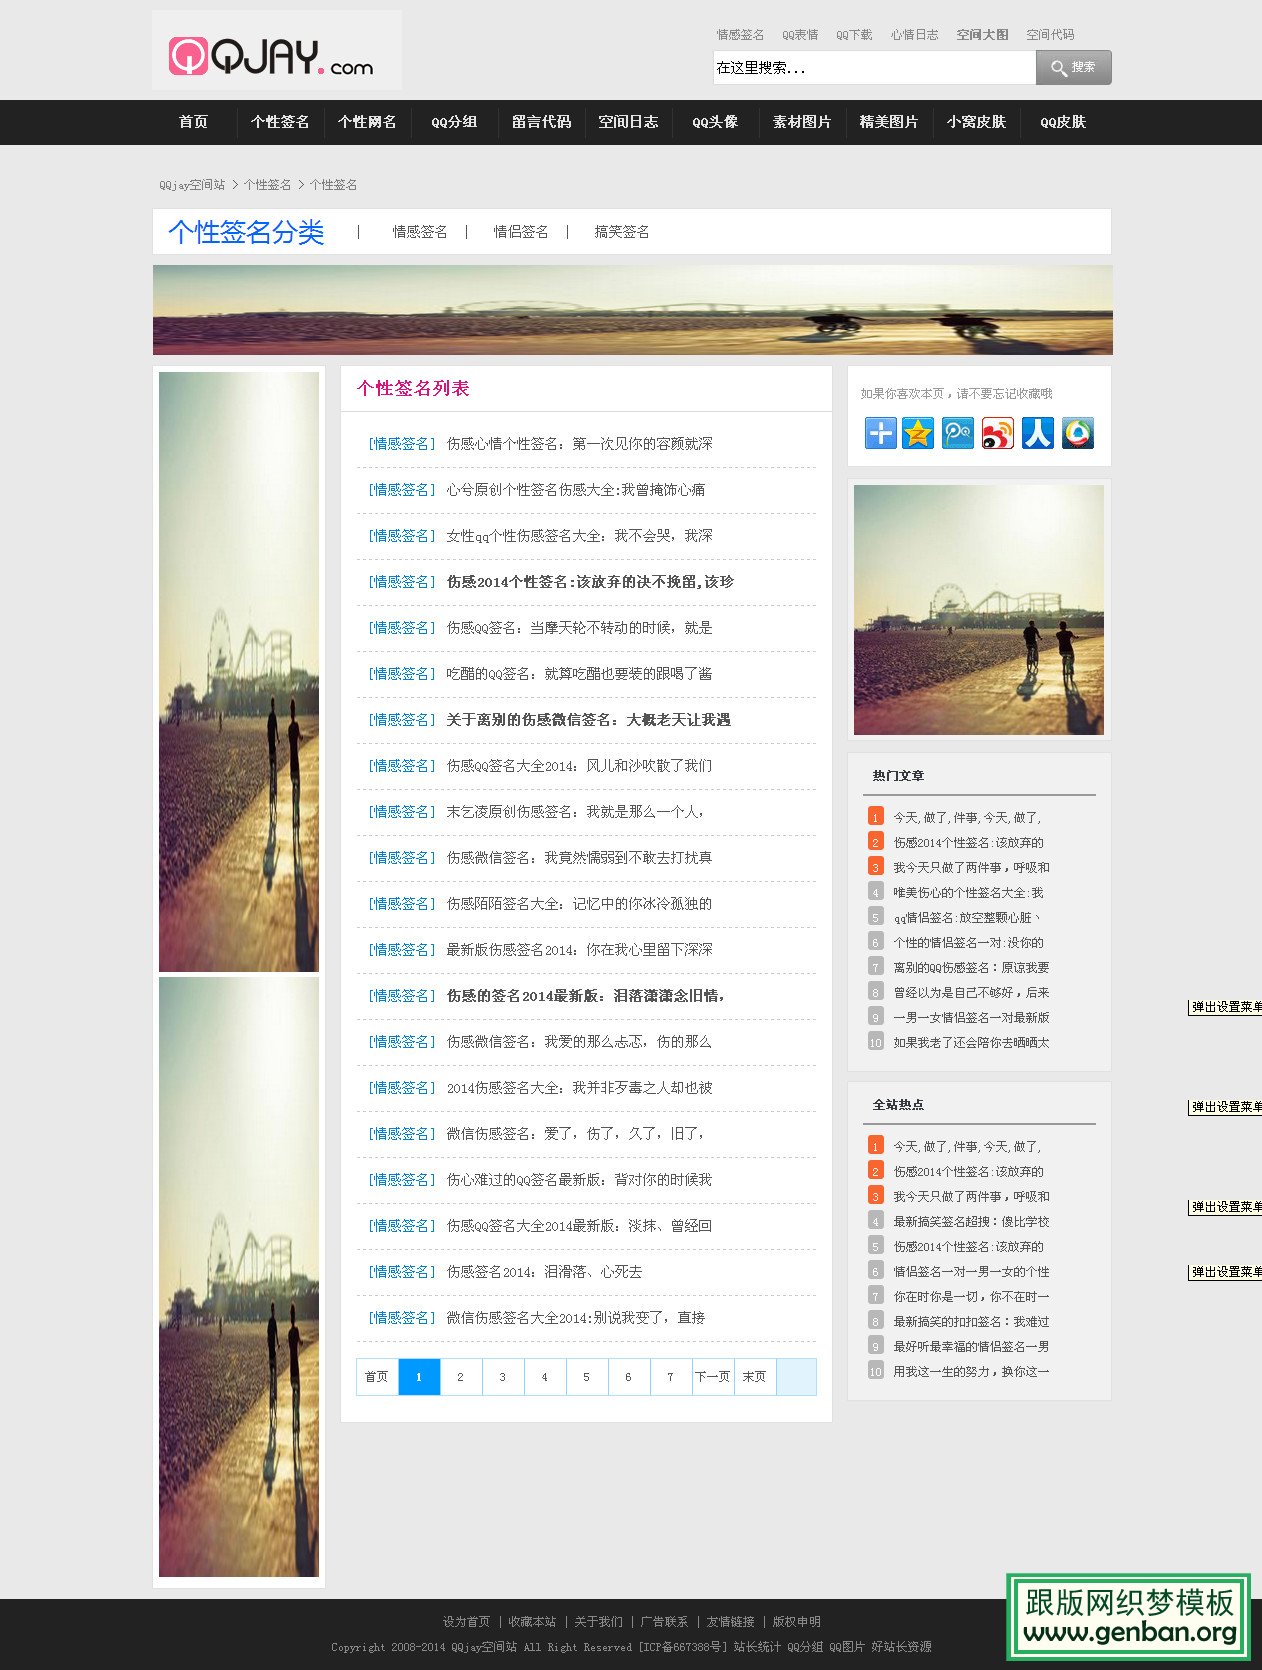Open 素材图片 in the navigation bar
Screen dimensions: 1262x1670
pos(802,122)
